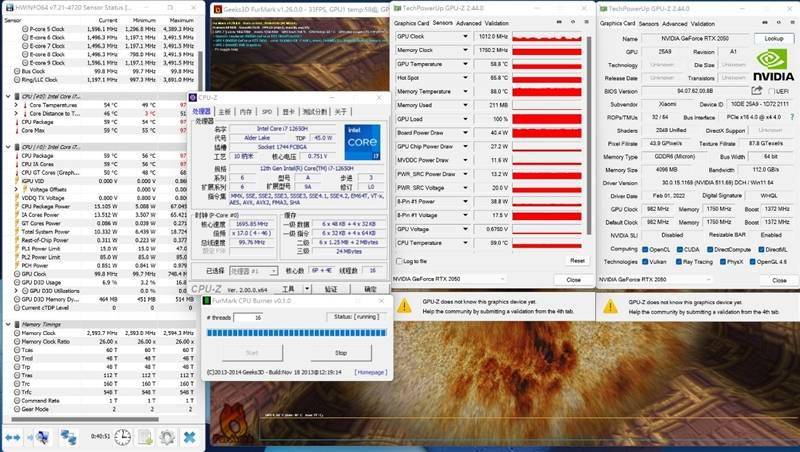Open the hamburger menu in GPU-Z Sensors window
Image resolution: width=800 pixels, height=452 pixels.
(x=586, y=22)
